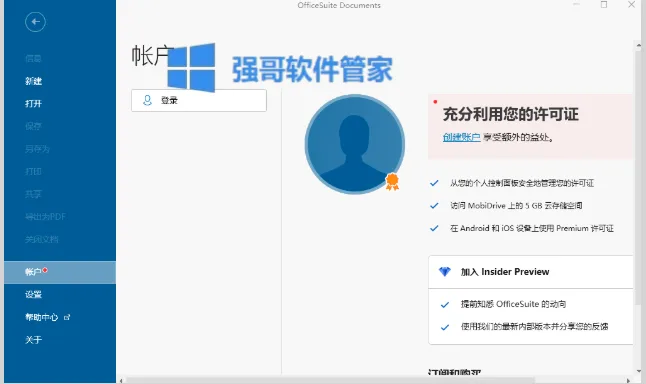Click the vertical scrollbar up arrow
Screen dimensions: 646x384
coord(639,45)
